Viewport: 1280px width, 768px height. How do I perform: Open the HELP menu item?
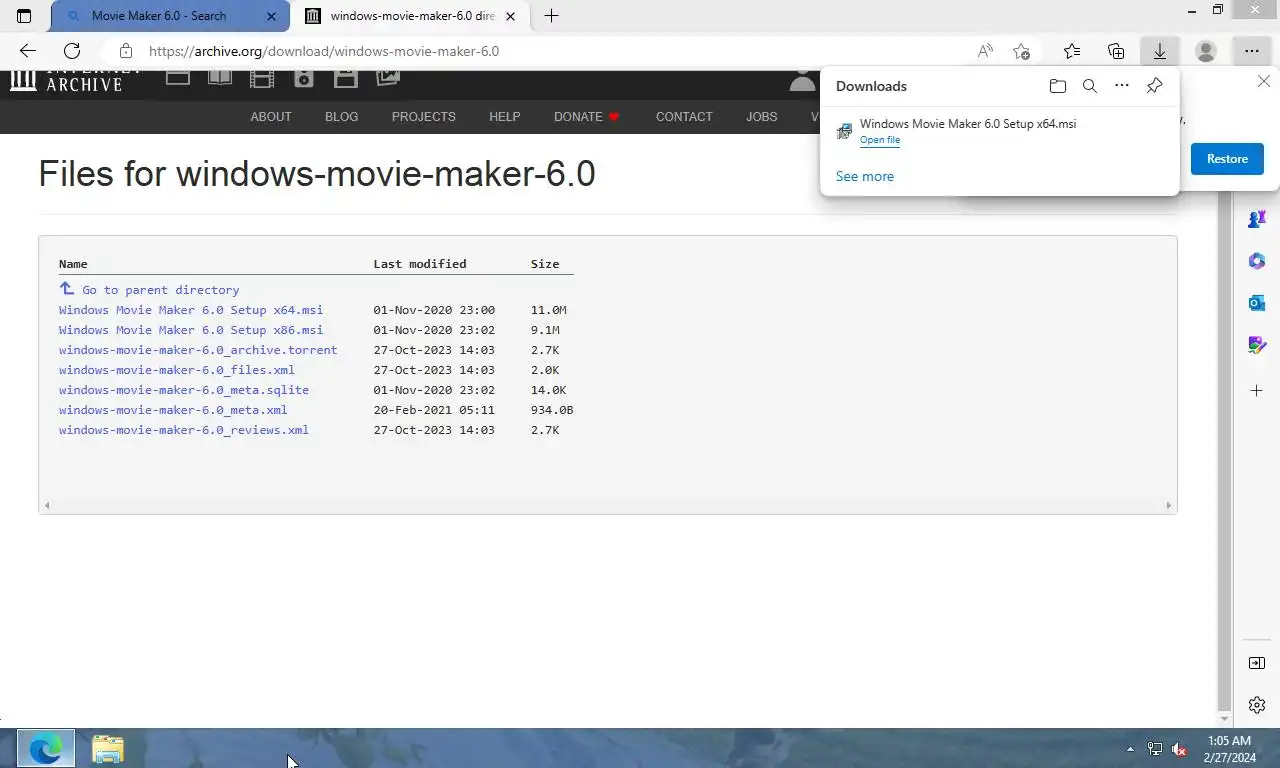pos(505,117)
